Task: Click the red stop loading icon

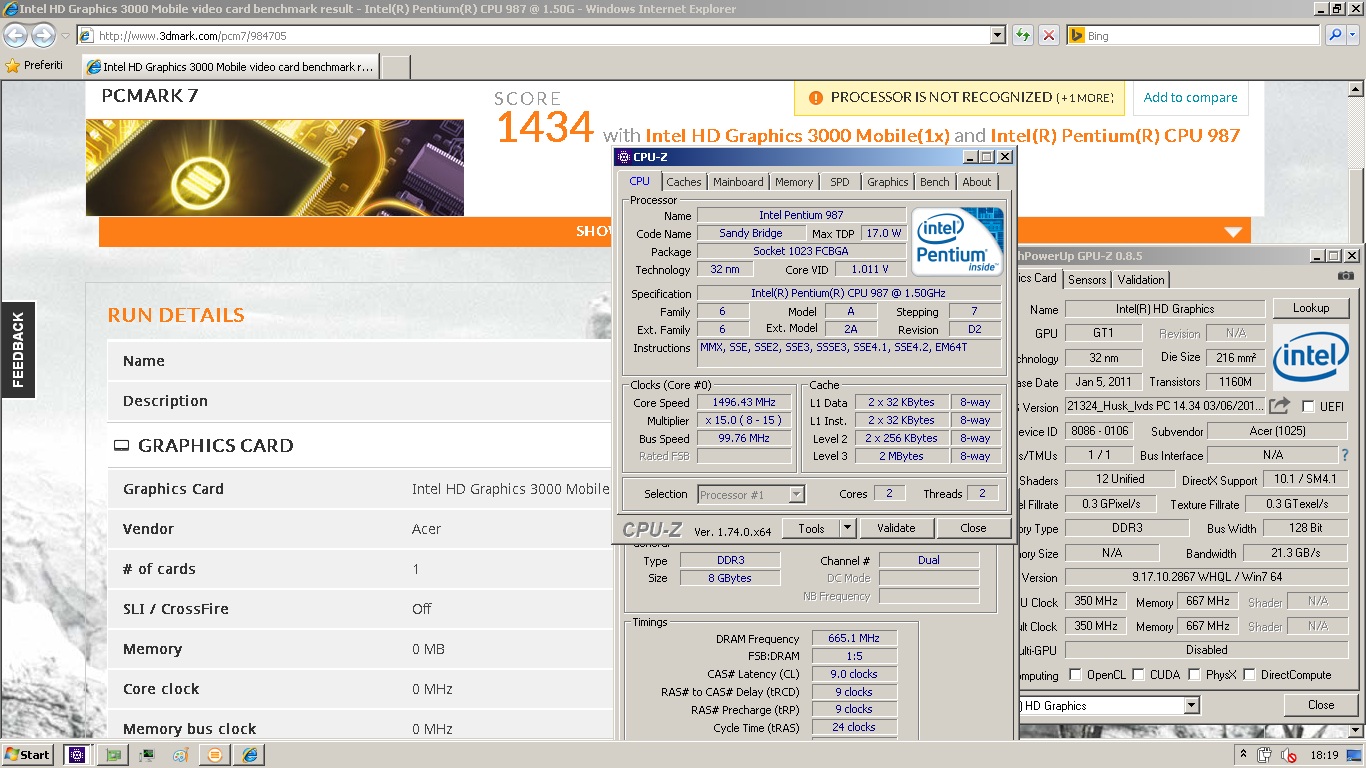Action: pyautogui.click(x=1049, y=36)
